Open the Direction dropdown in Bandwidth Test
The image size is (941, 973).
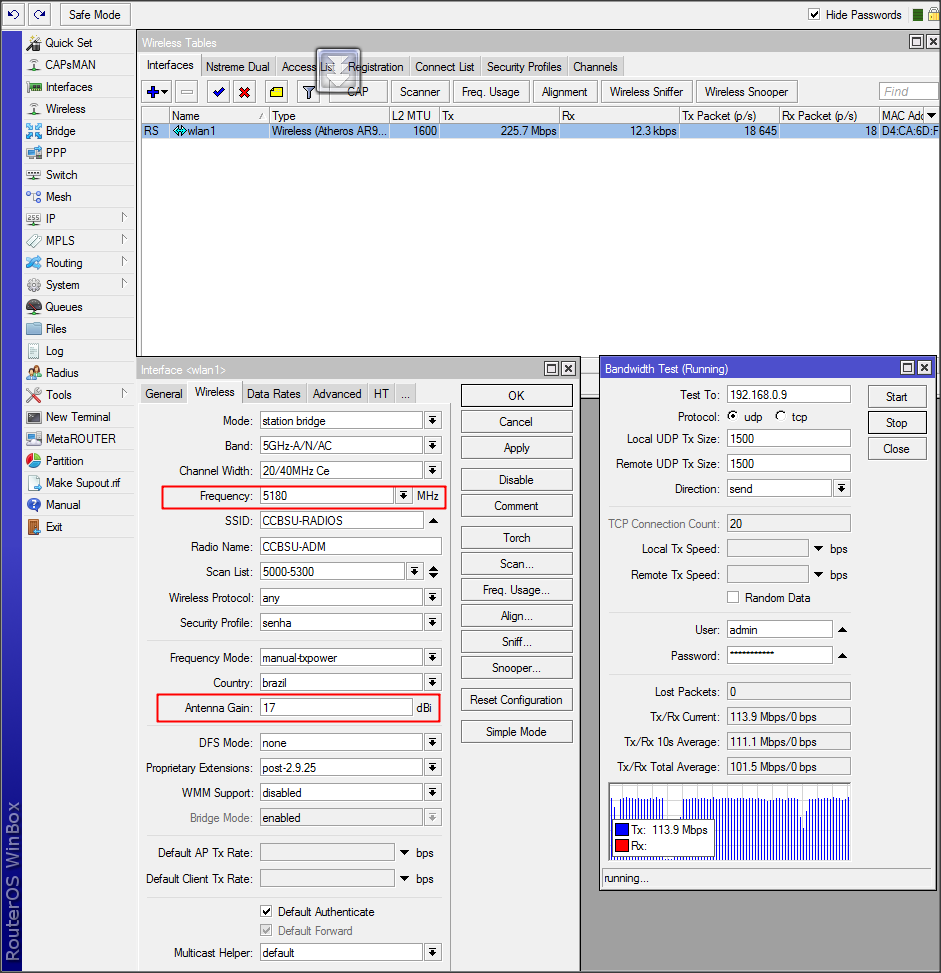[x=842, y=489]
